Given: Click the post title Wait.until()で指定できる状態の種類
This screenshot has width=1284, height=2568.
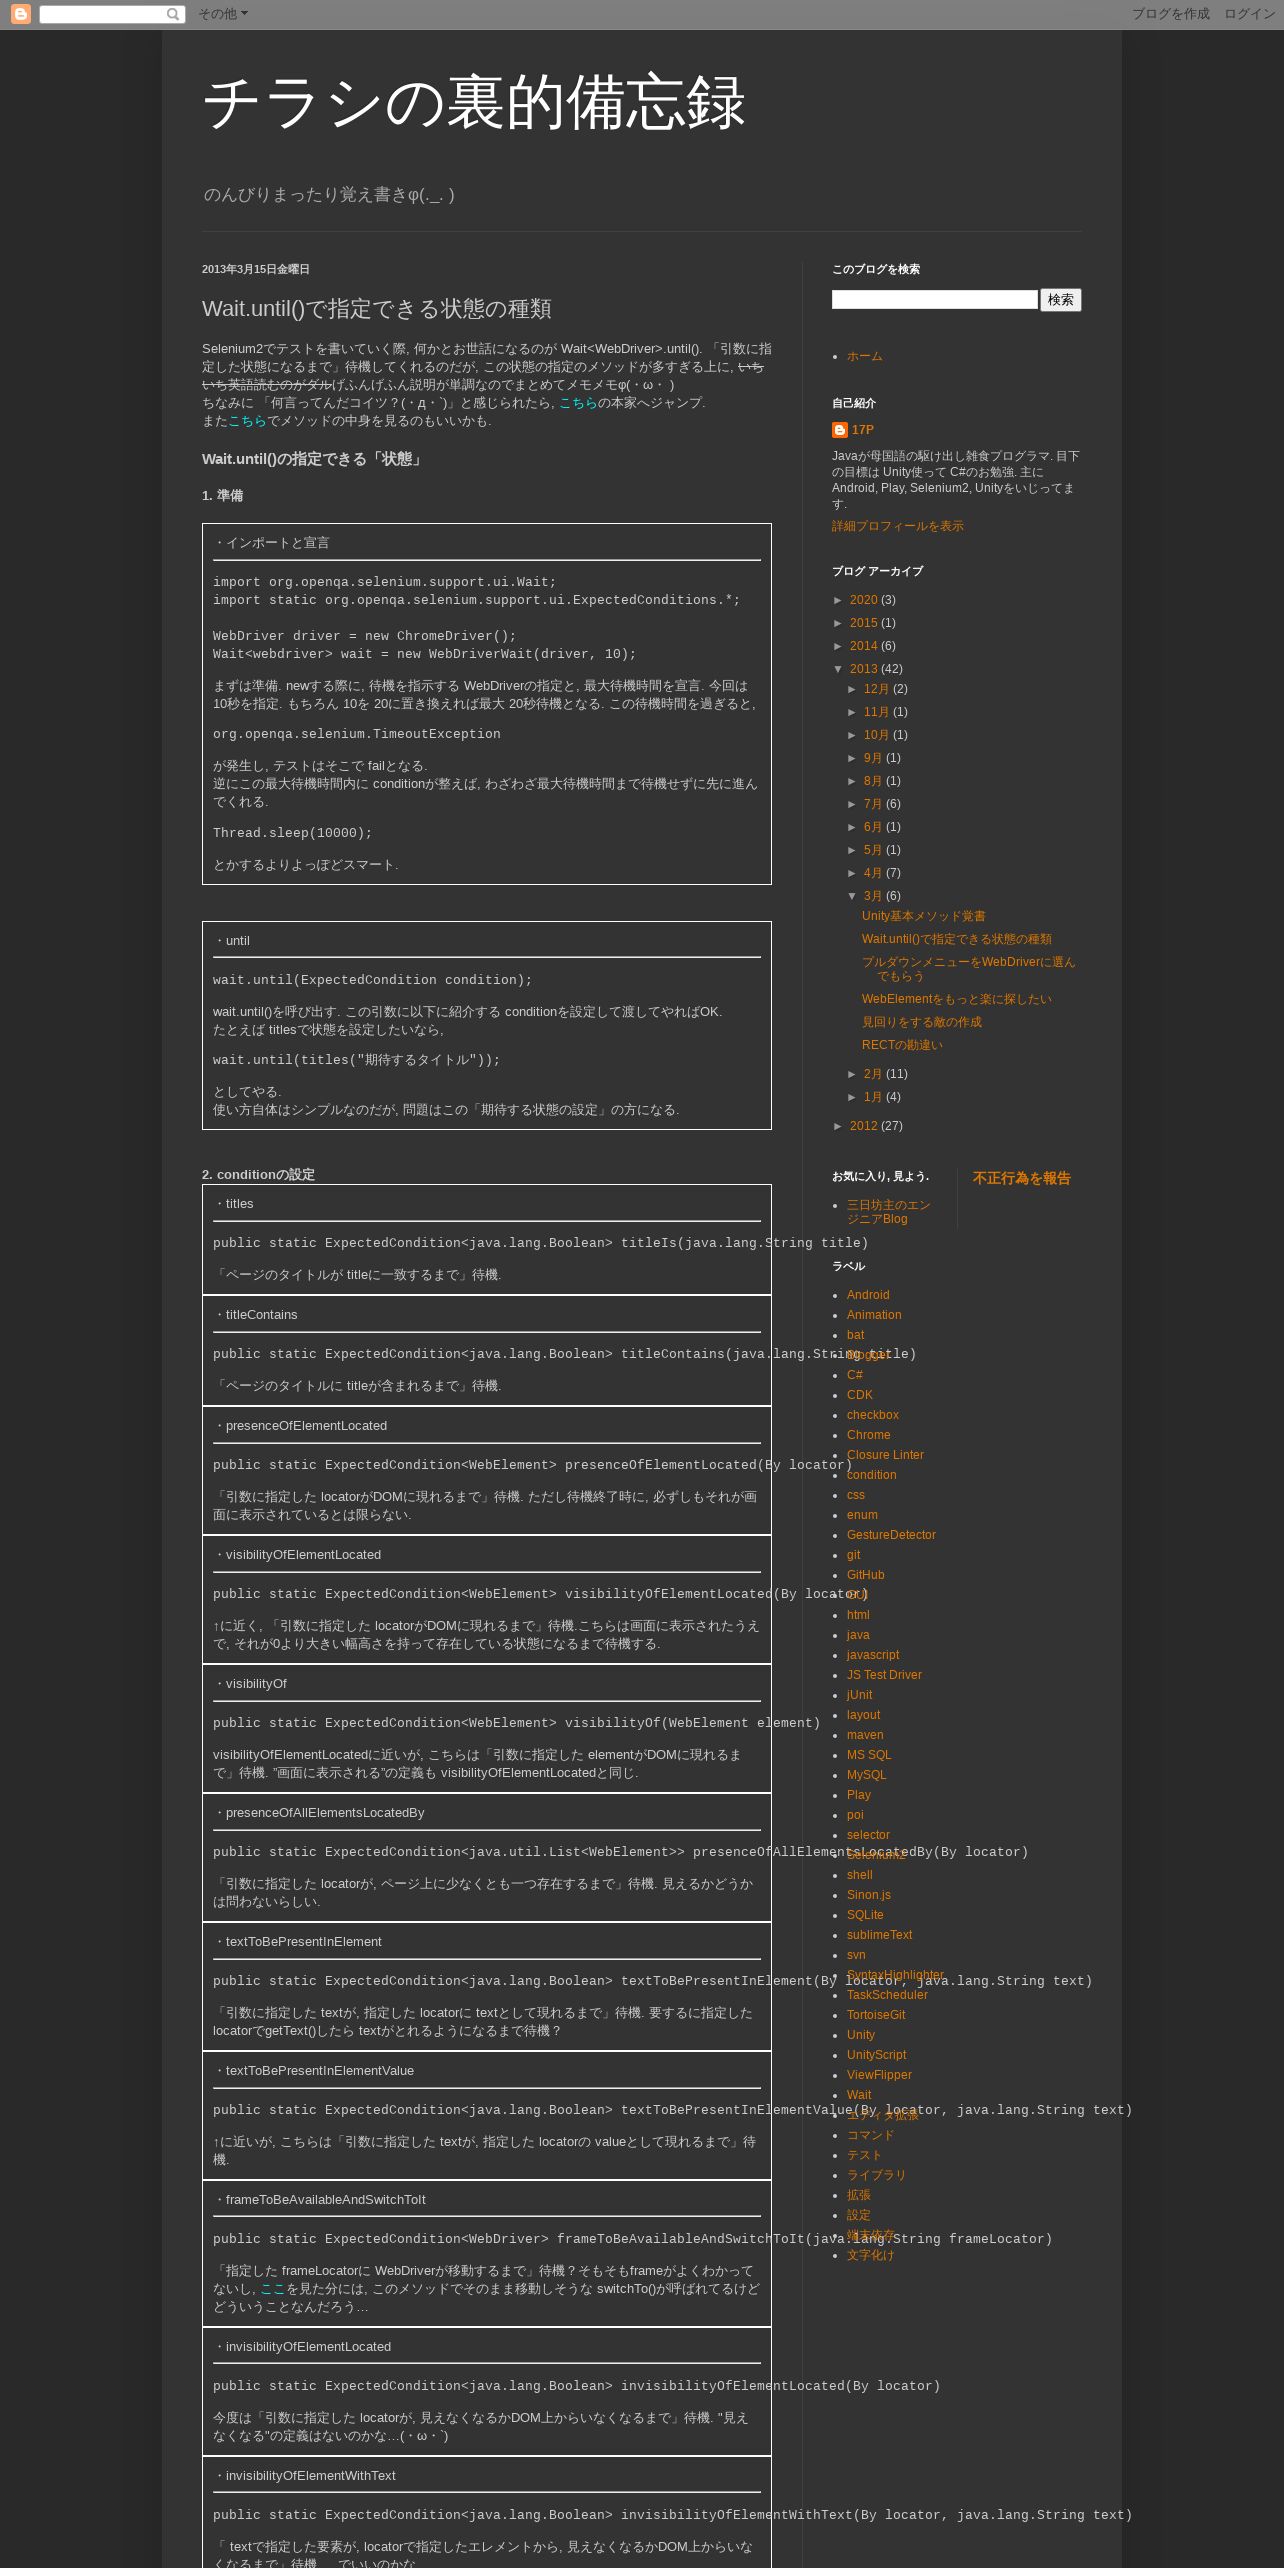Looking at the screenshot, I should click(x=376, y=309).
